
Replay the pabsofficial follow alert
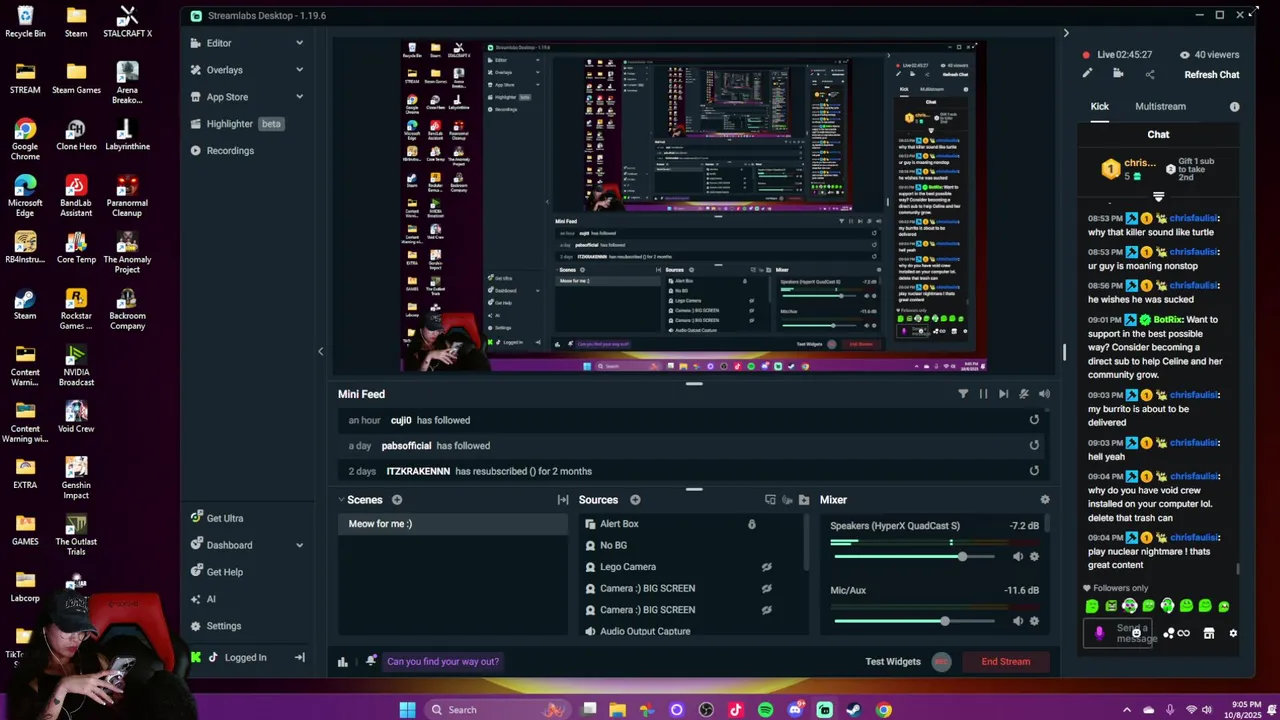[1034, 445]
